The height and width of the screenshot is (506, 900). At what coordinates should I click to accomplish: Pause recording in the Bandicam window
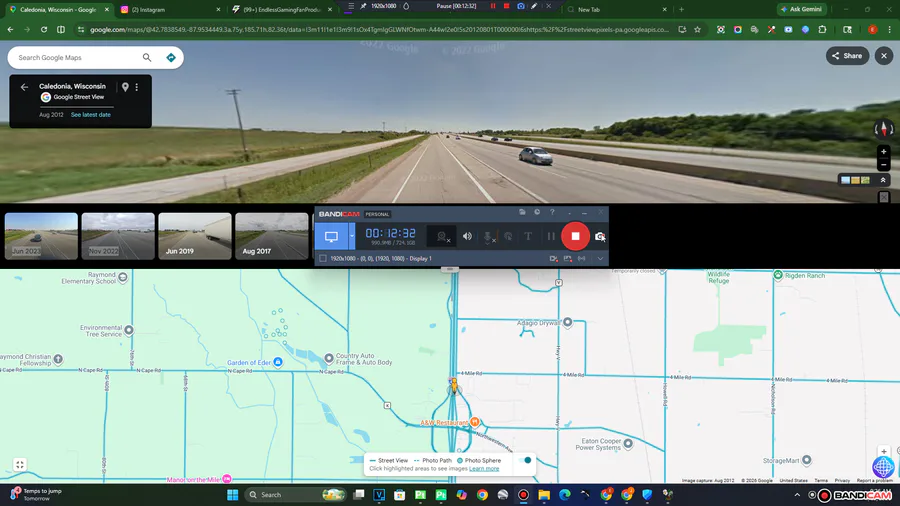[x=551, y=236]
